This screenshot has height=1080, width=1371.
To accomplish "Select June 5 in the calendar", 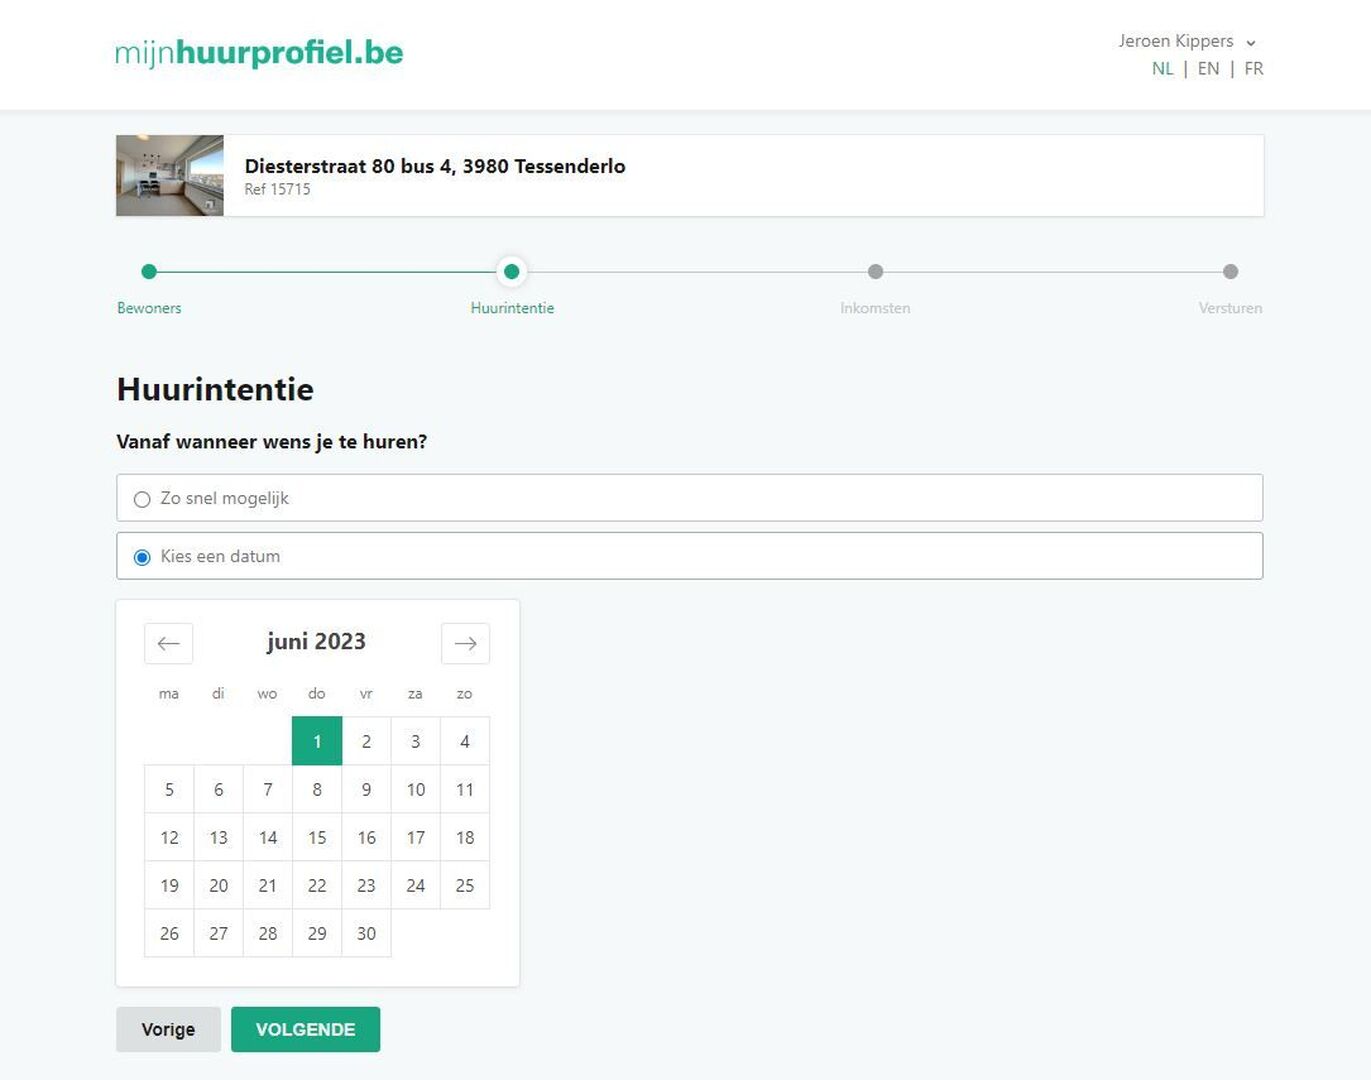I will (169, 789).
